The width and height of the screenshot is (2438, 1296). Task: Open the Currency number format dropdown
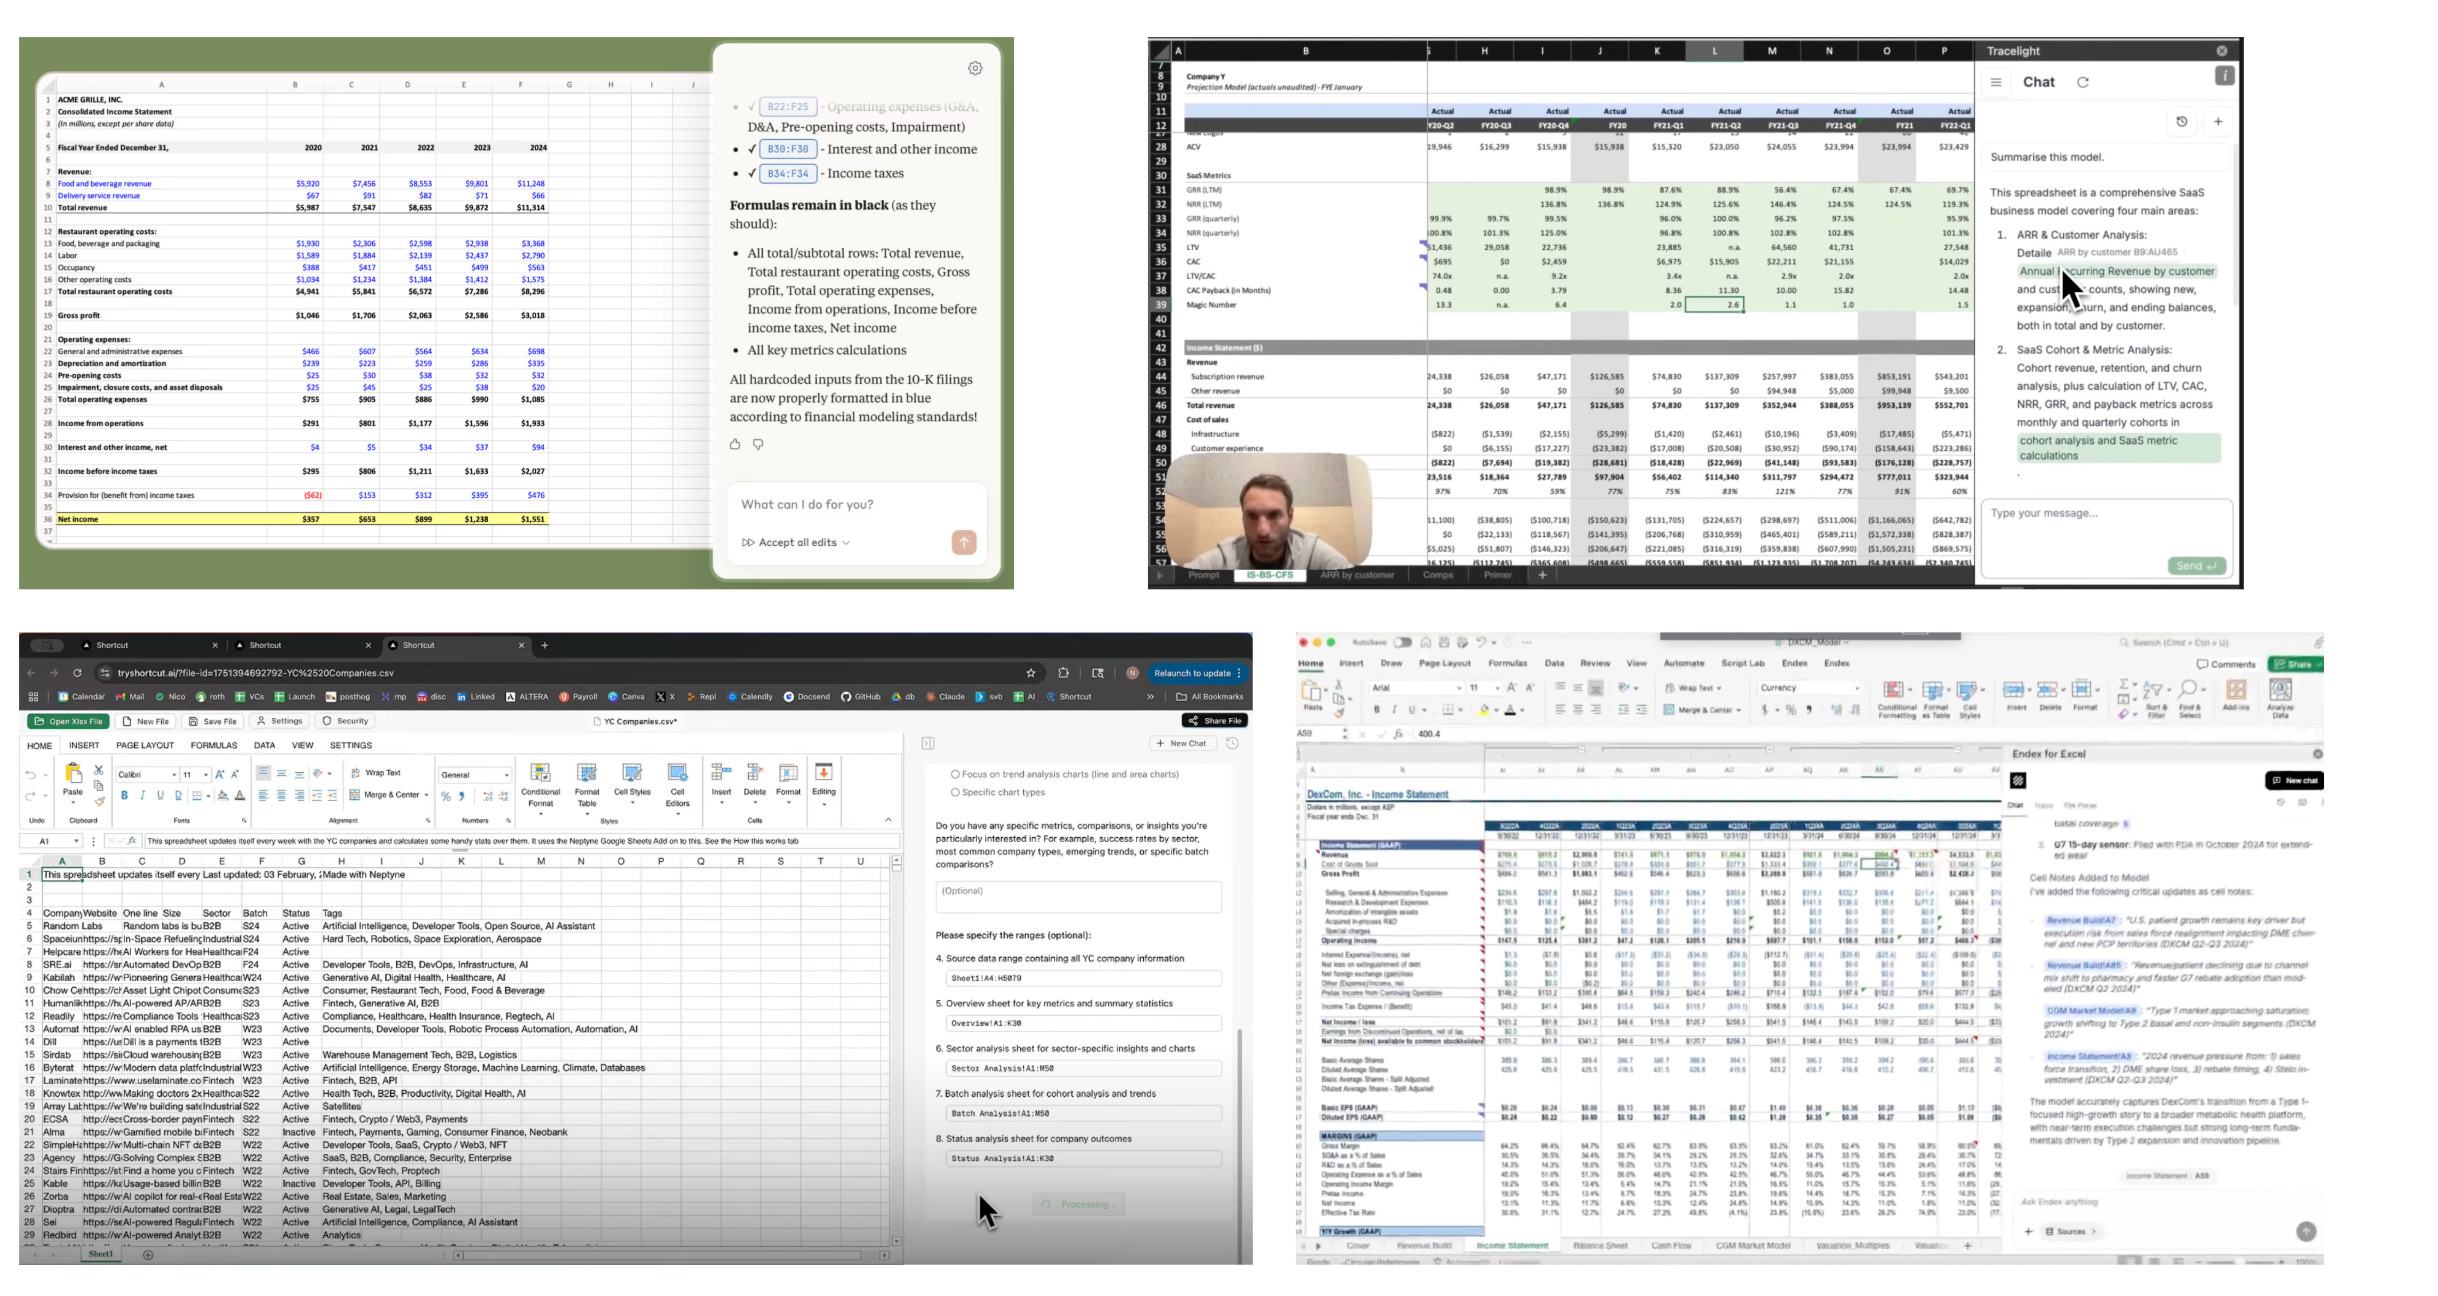1857,688
